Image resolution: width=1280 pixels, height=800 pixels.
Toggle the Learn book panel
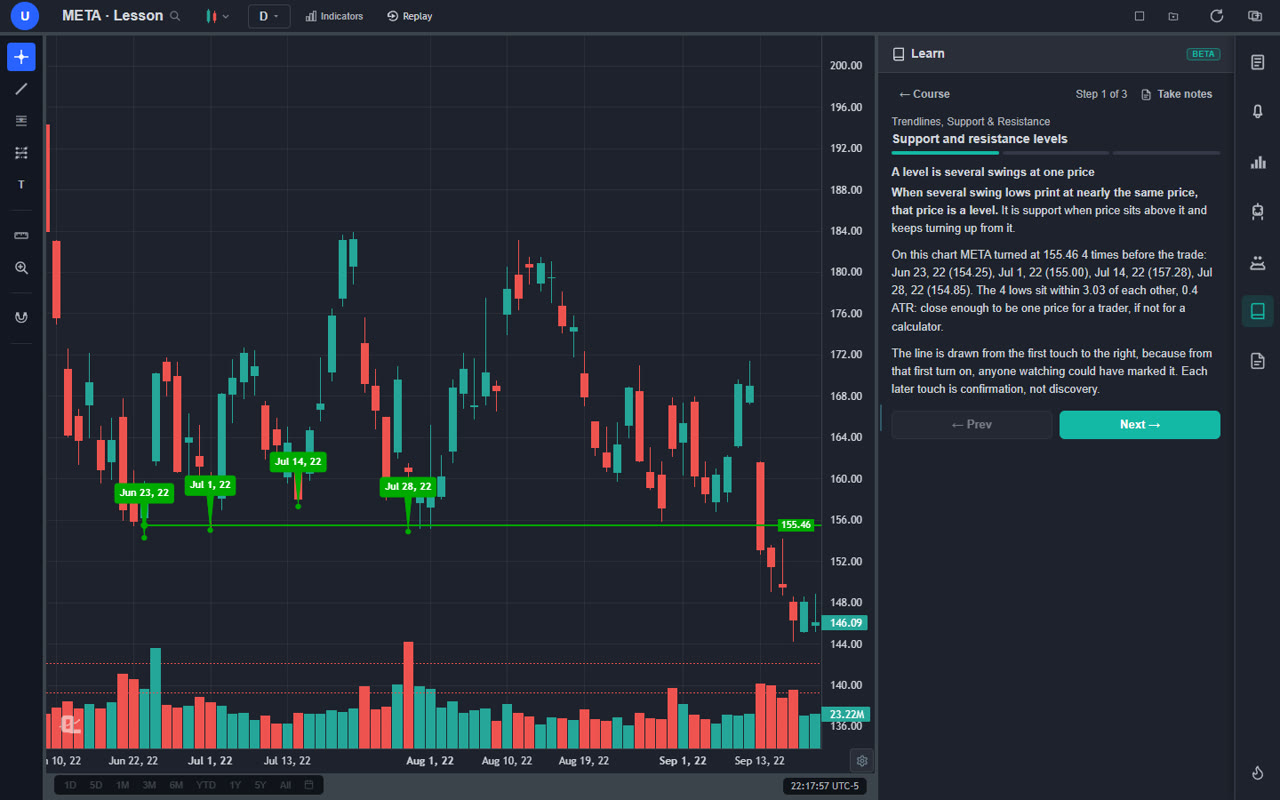coord(1258,311)
